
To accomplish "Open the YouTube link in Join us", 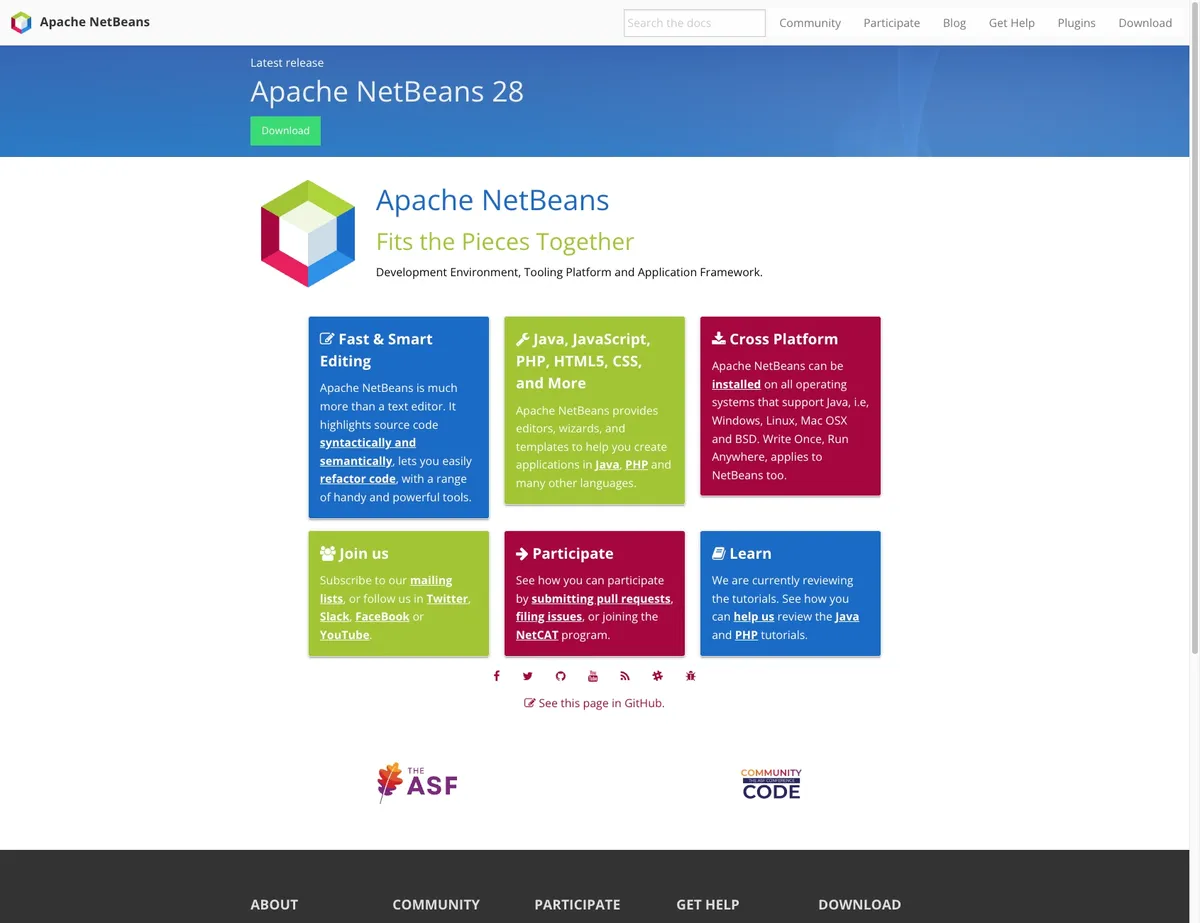I will point(345,635).
